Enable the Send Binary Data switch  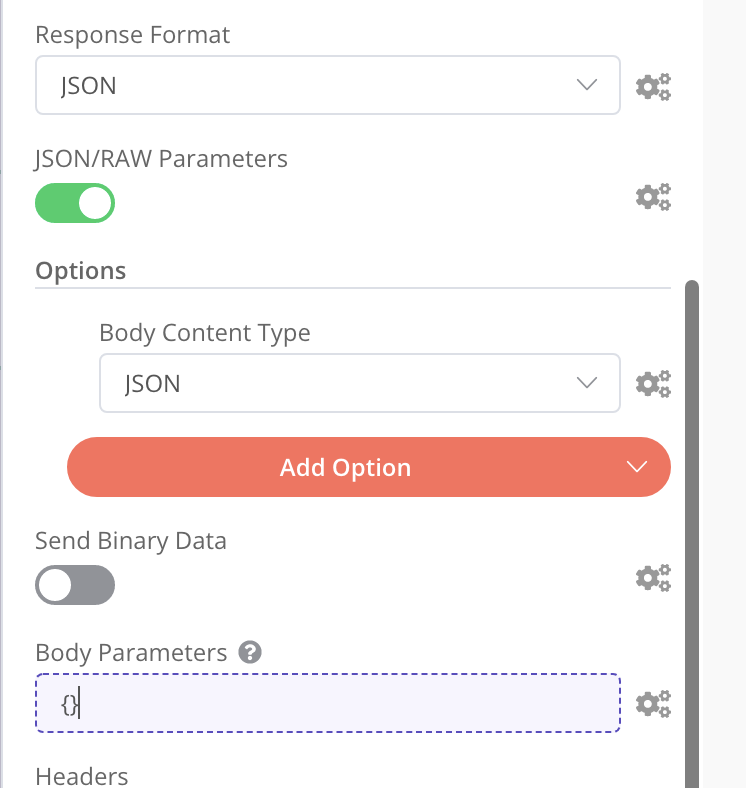[x=75, y=585]
